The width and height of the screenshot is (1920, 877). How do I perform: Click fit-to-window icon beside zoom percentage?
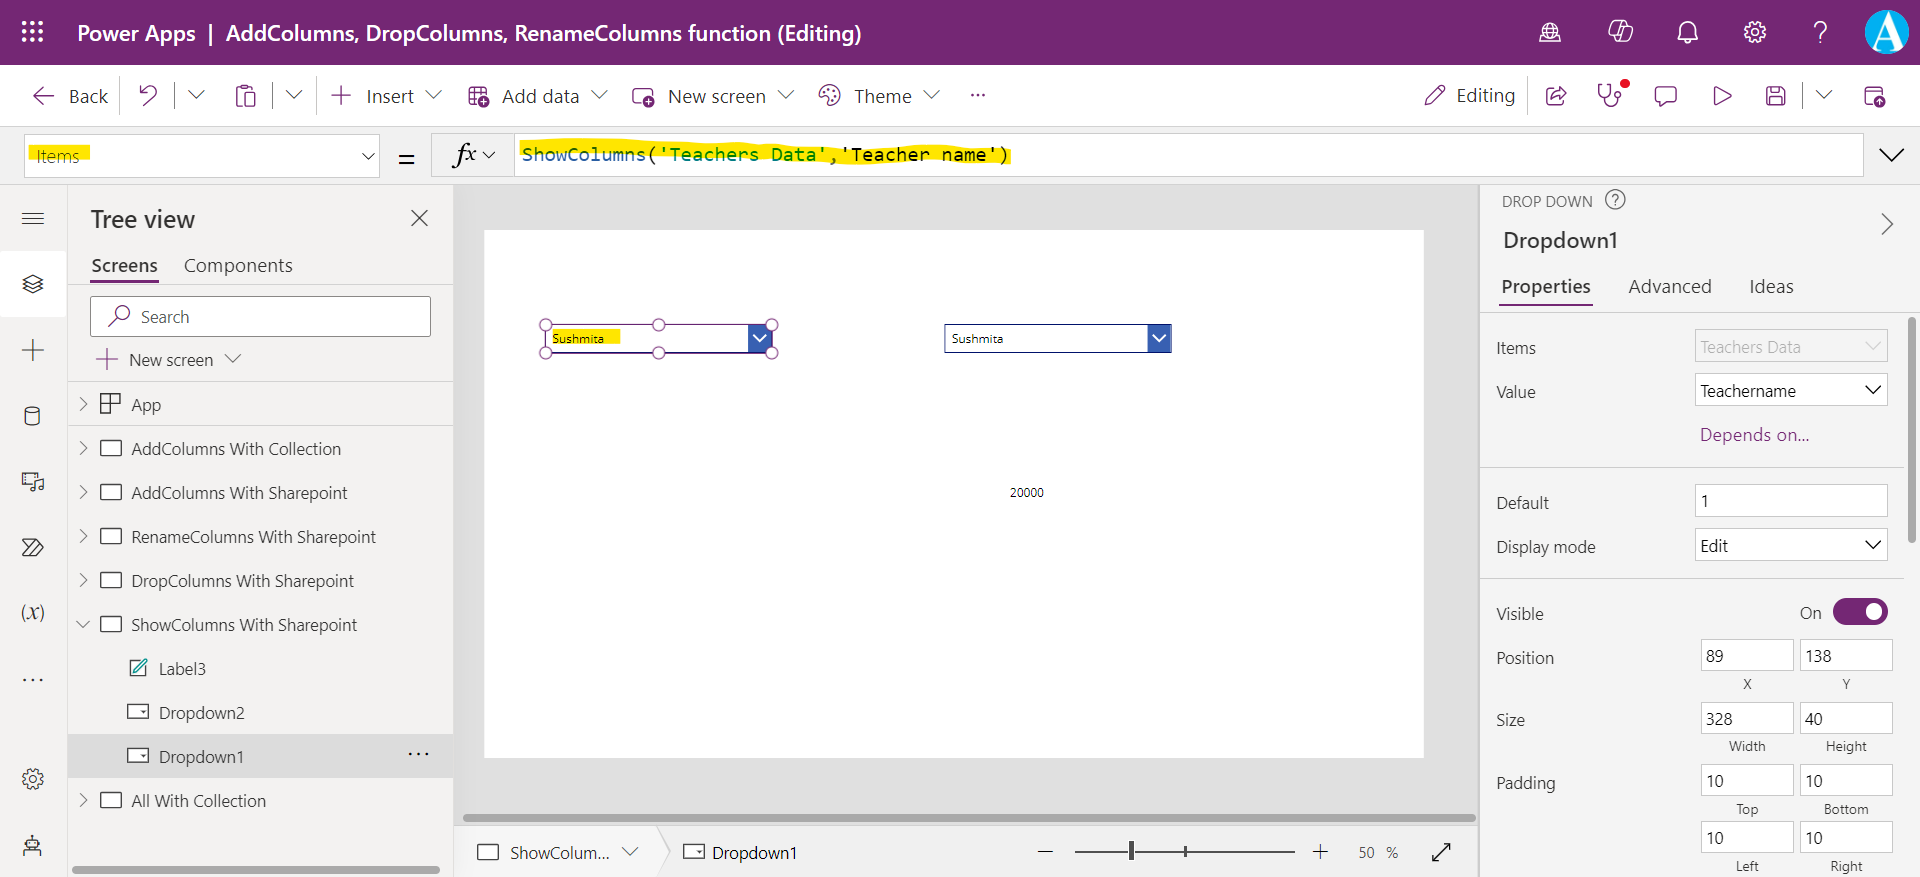[x=1441, y=852]
